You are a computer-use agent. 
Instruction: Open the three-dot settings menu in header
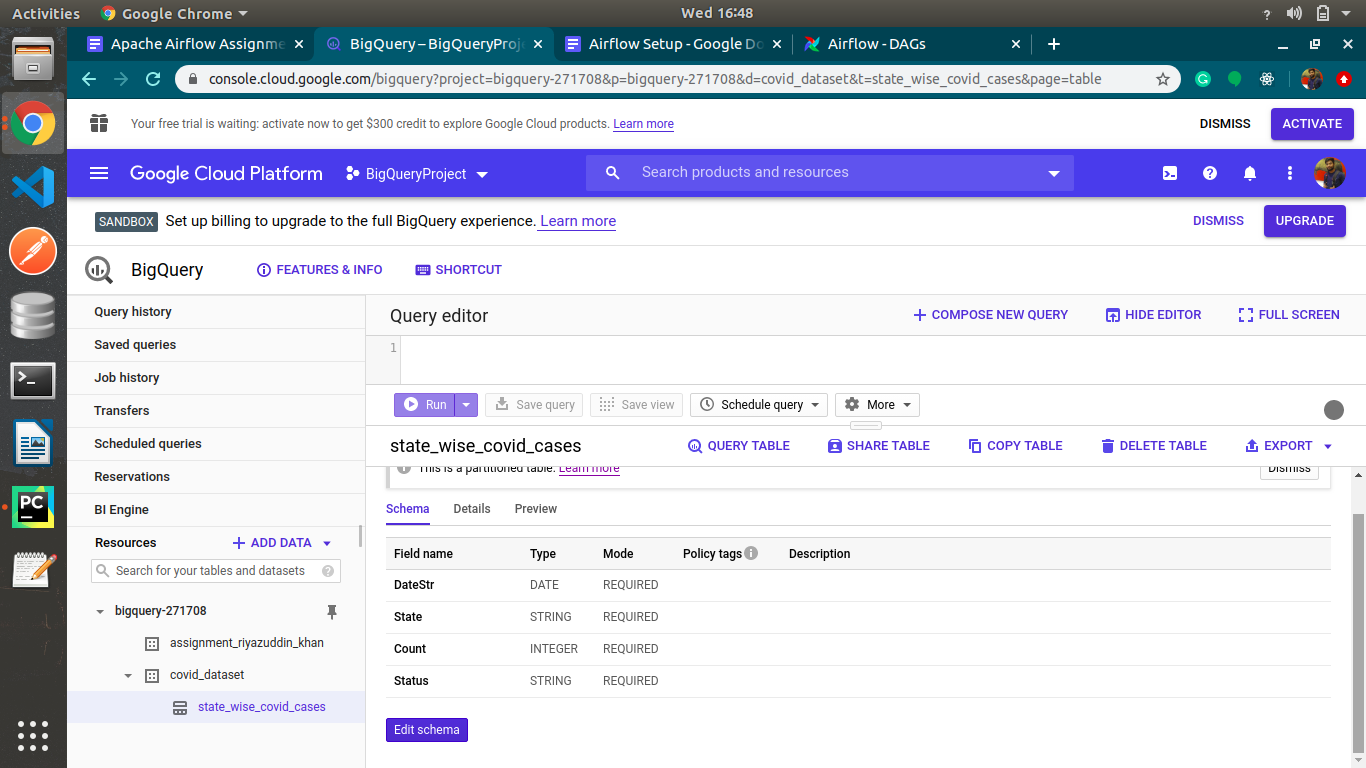(x=1290, y=173)
